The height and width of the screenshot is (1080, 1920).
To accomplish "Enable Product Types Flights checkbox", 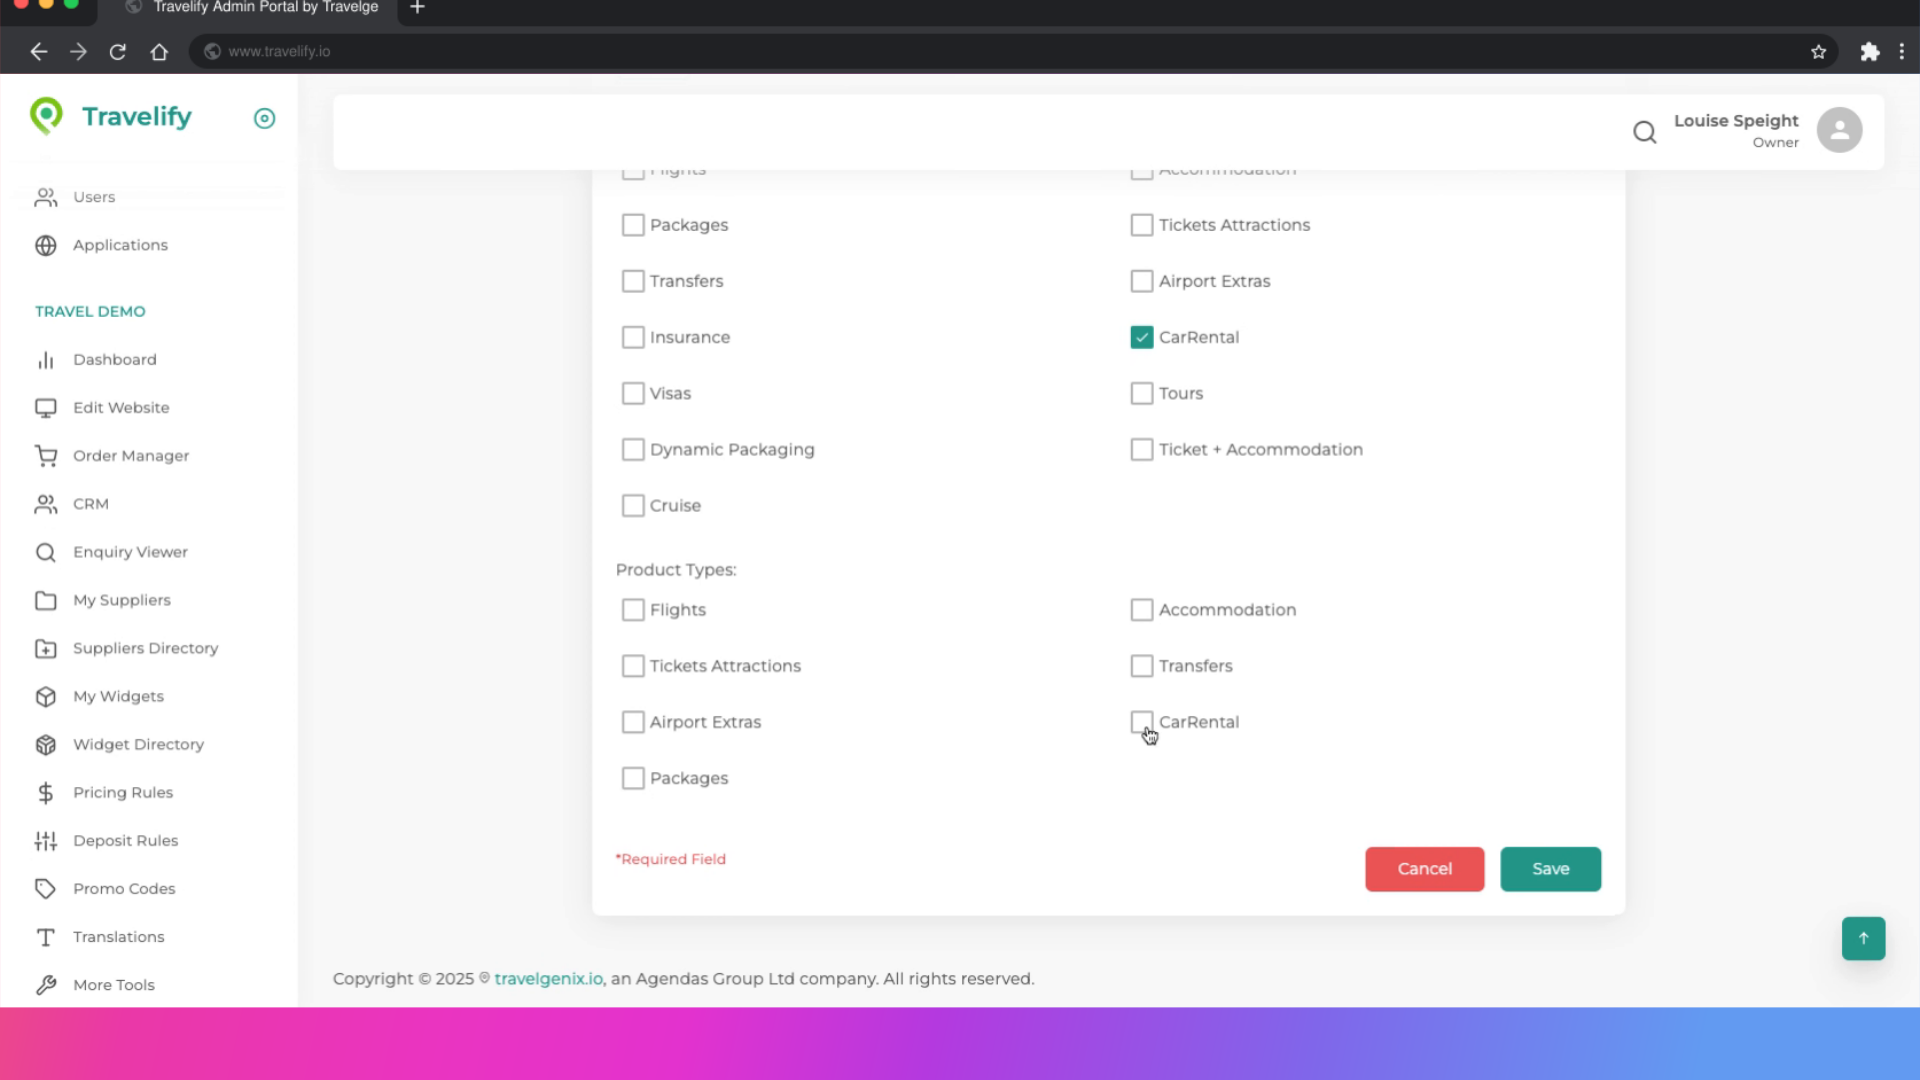I will [x=633, y=610].
